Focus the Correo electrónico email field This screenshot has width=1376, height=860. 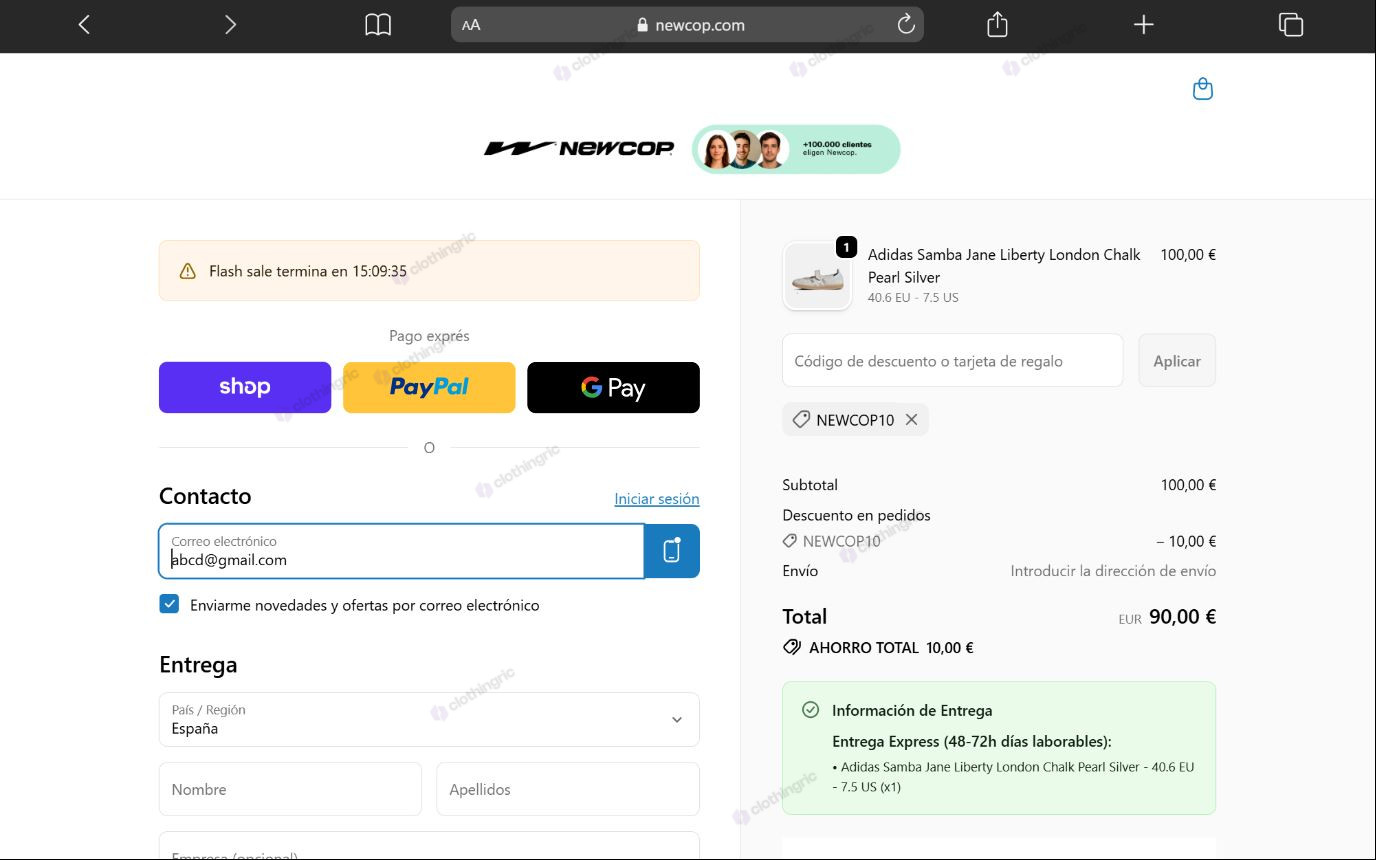pyautogui.click(x=401, y=551)
